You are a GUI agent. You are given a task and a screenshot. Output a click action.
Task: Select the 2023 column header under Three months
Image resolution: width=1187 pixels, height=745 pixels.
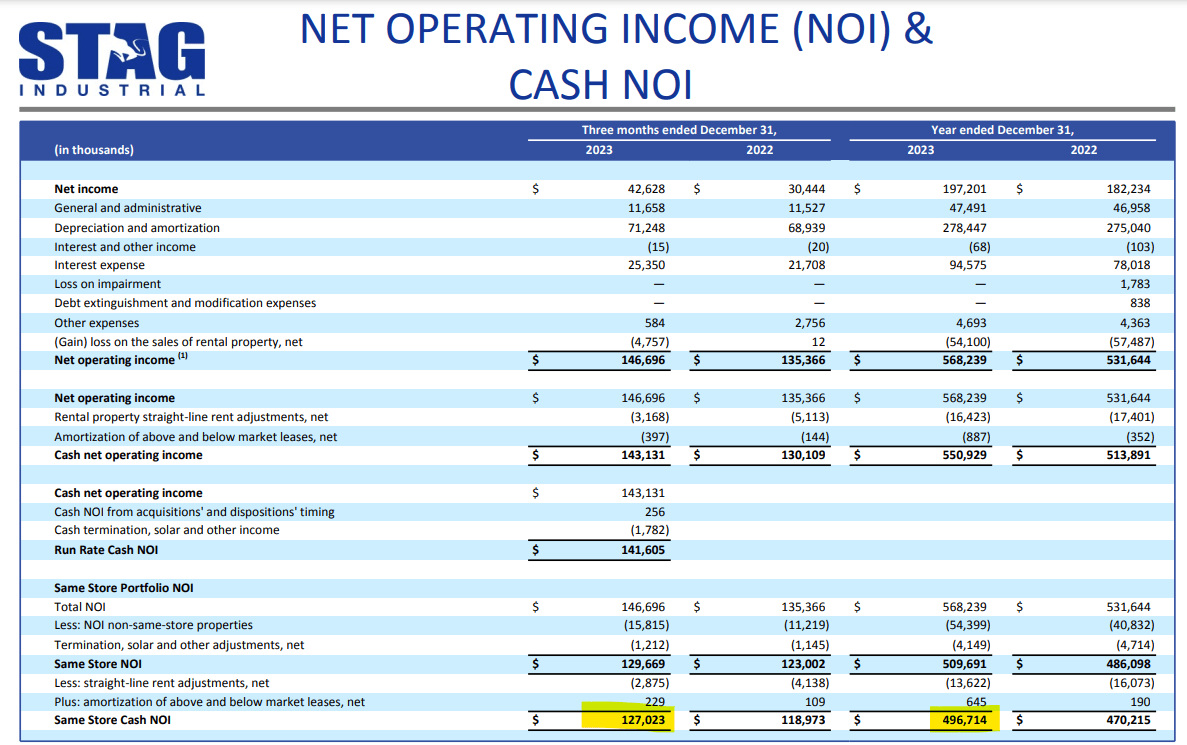coord(598,150)
